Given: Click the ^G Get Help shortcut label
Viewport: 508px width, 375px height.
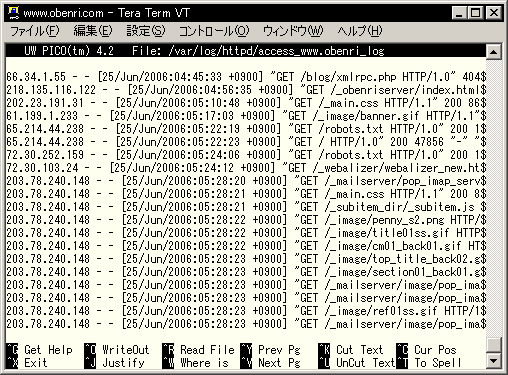Looking at the screenshot, I should coord(40,350).
